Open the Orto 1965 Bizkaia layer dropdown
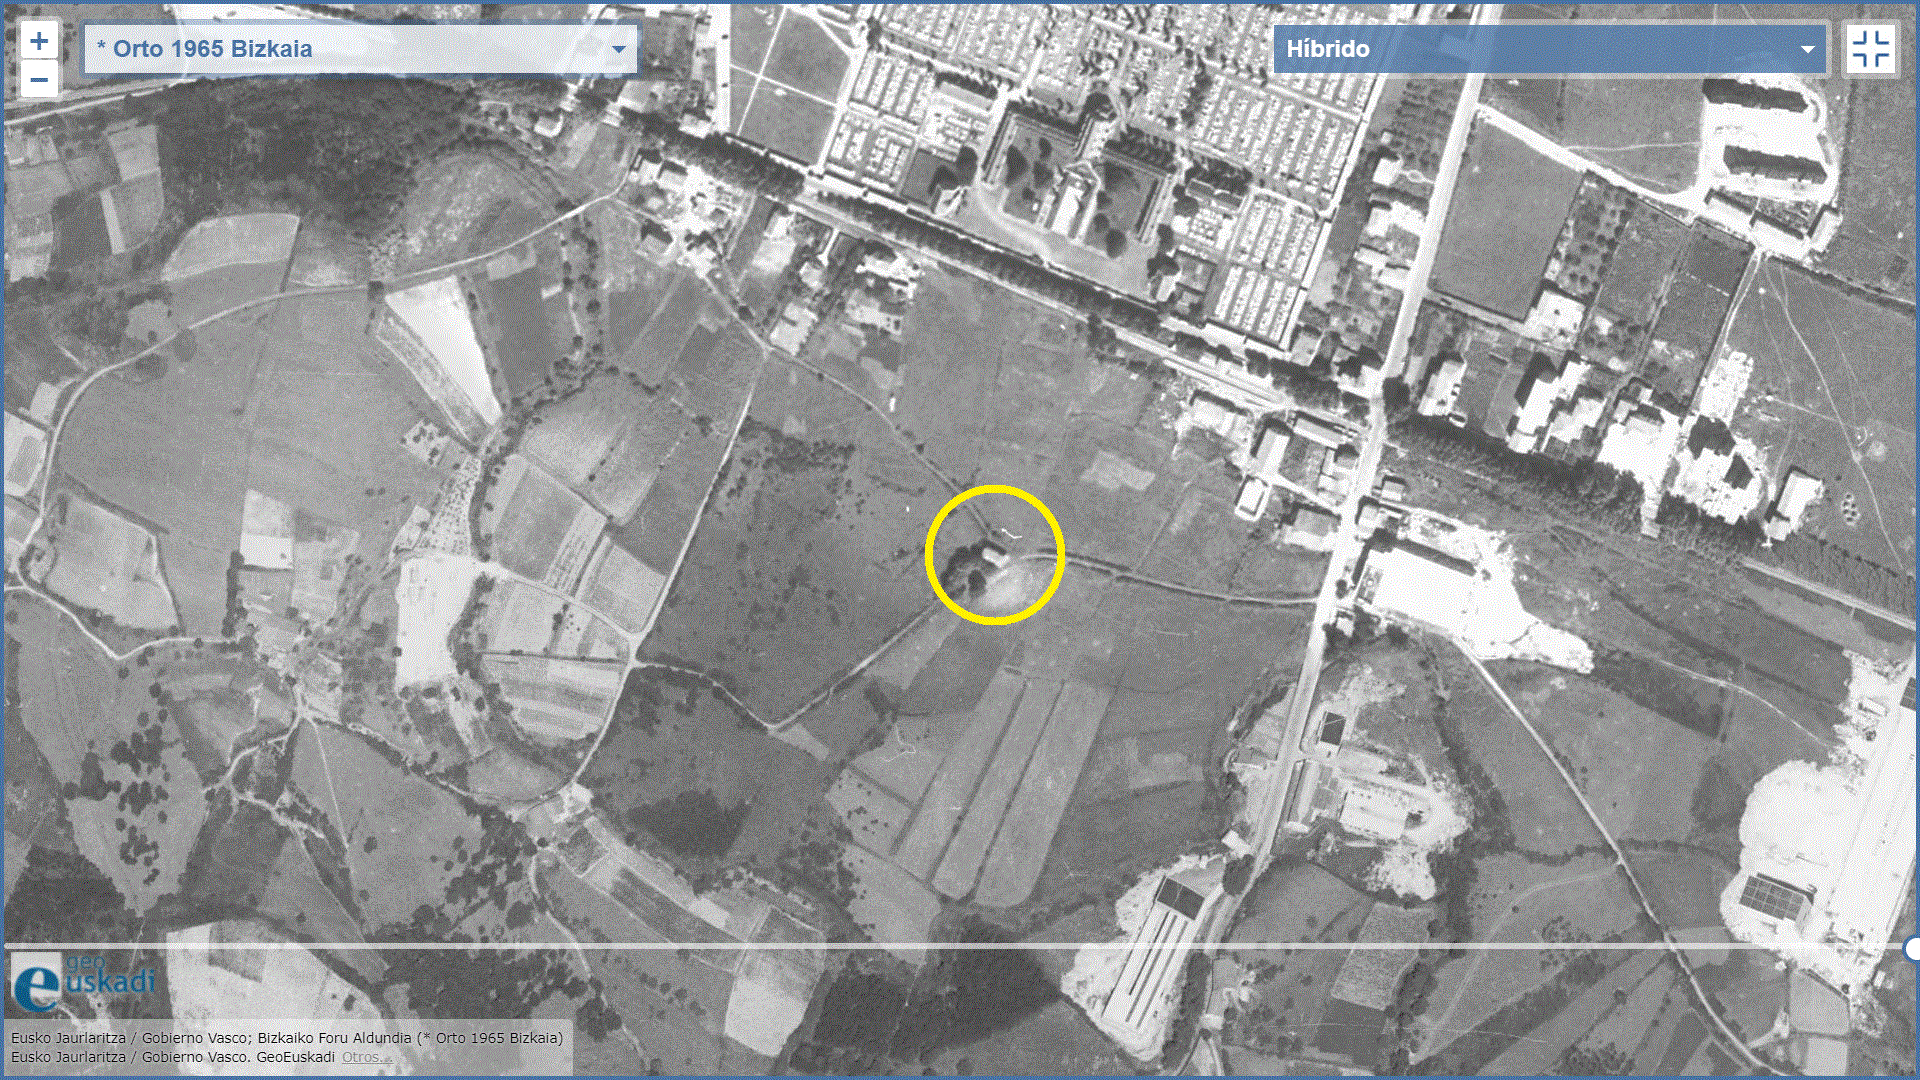Viewport: 1920px width, 1080px height. point(360,49)
